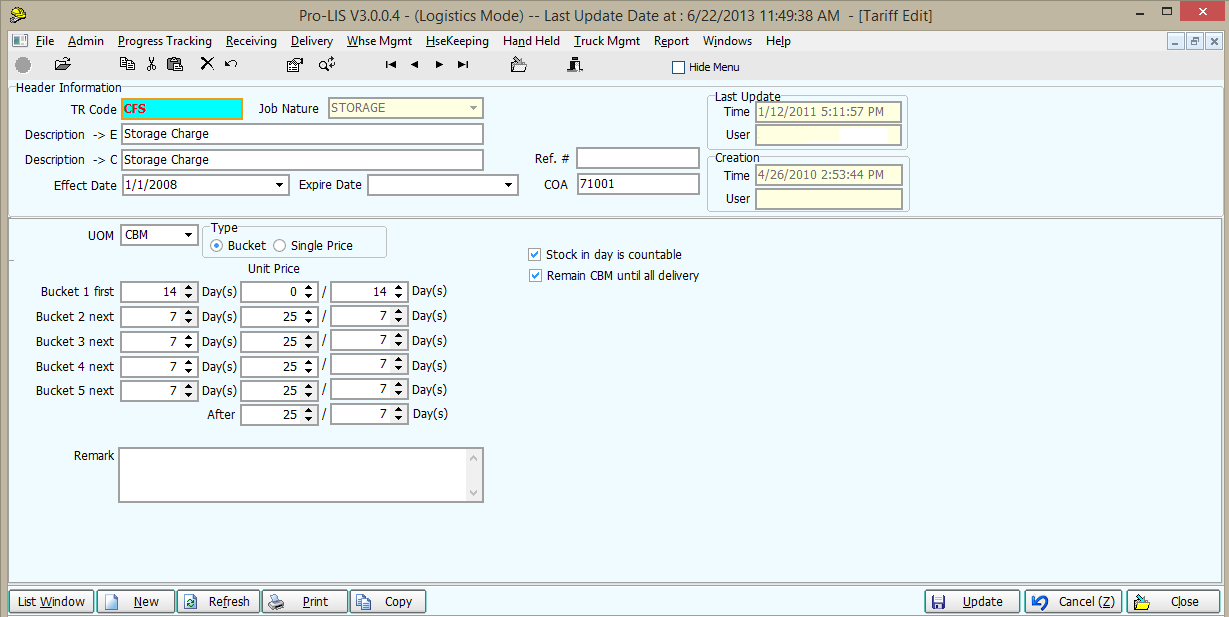
Task: Click the bottom Copy button
Action: [388, 602]
